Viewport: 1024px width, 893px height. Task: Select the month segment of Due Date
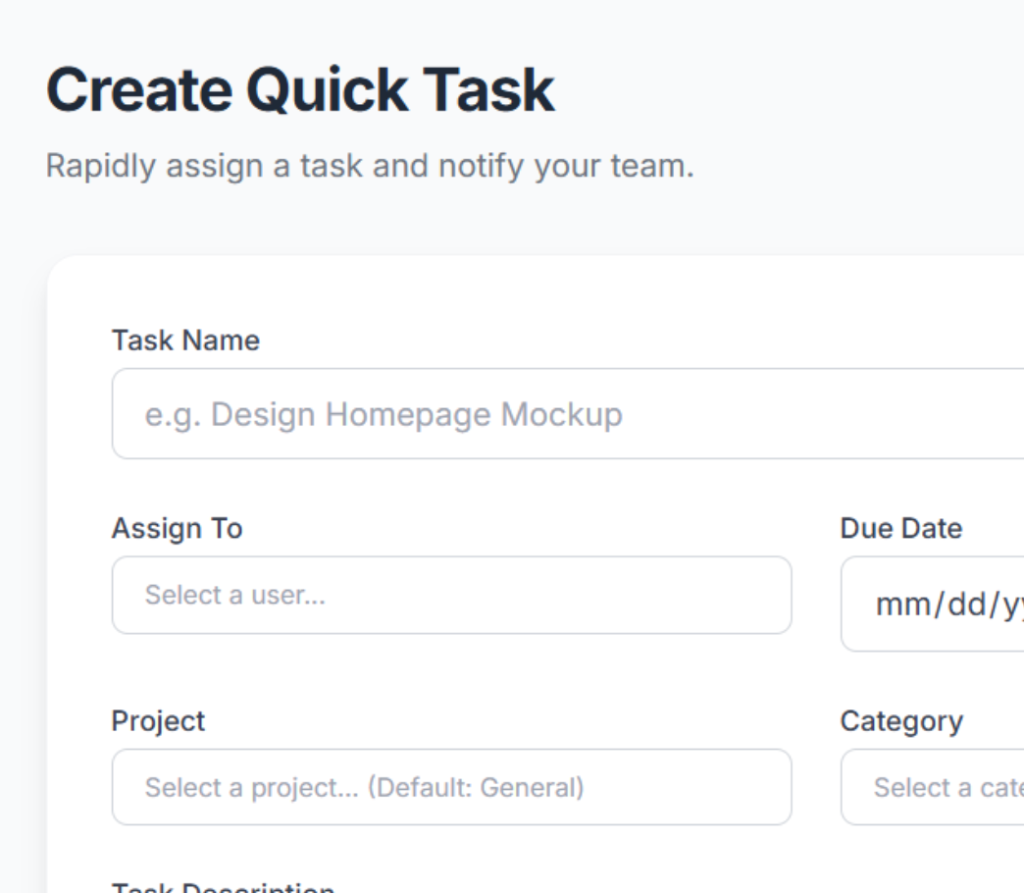pos(896,605)
